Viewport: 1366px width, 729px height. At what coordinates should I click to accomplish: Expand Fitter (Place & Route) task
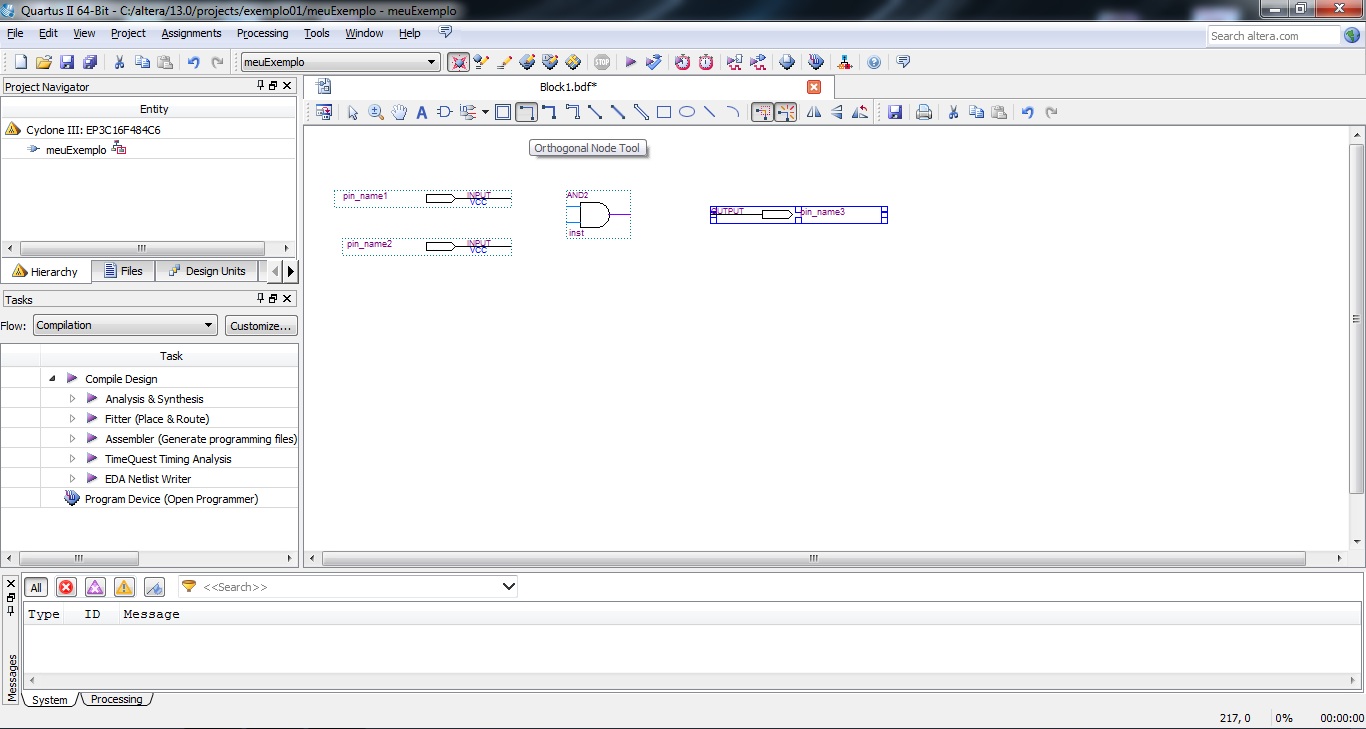tap(72, 419)
